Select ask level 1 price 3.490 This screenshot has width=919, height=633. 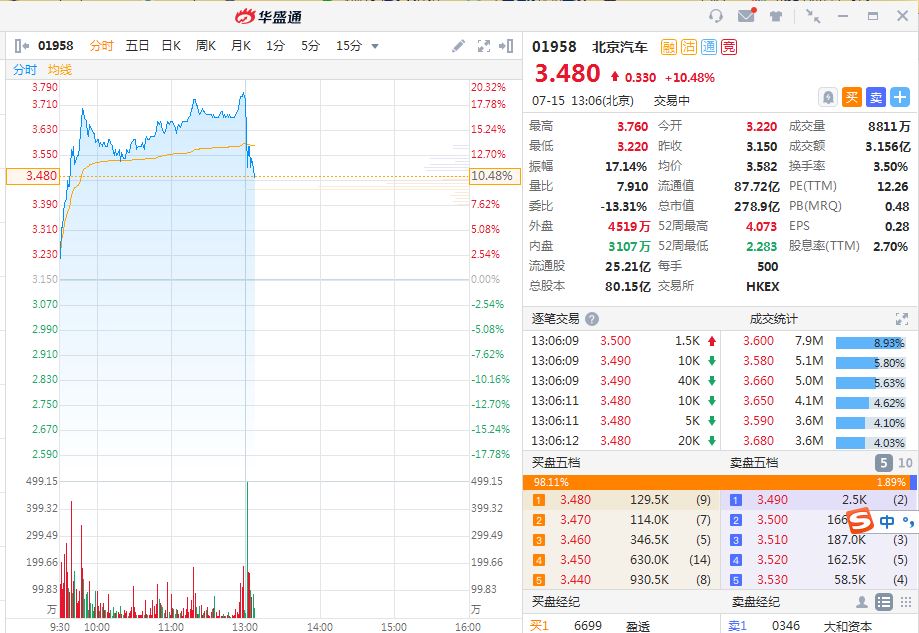coord(772,500)
